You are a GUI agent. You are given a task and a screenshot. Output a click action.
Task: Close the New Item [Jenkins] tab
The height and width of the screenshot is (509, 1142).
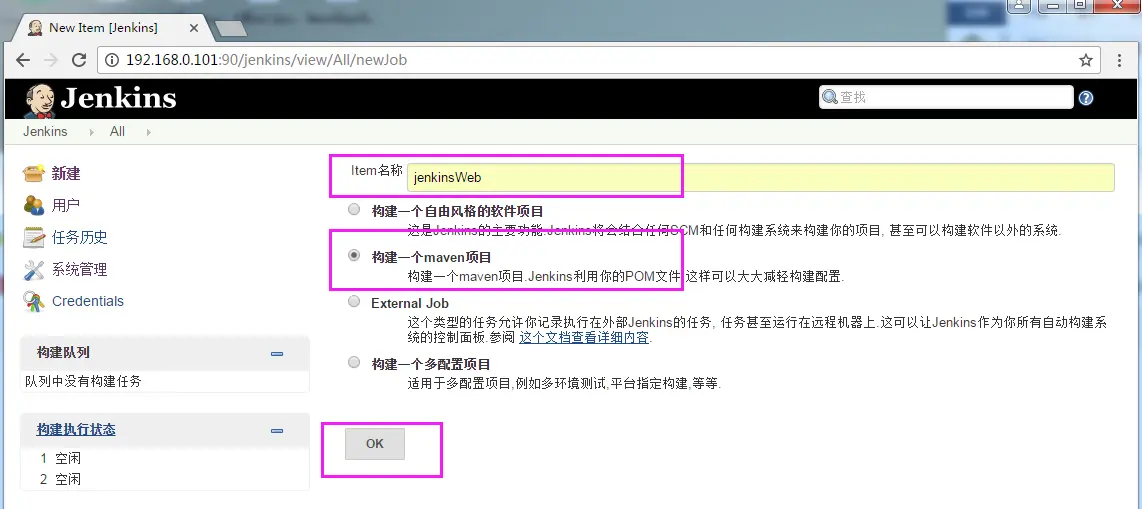click(x=194, y=28)
